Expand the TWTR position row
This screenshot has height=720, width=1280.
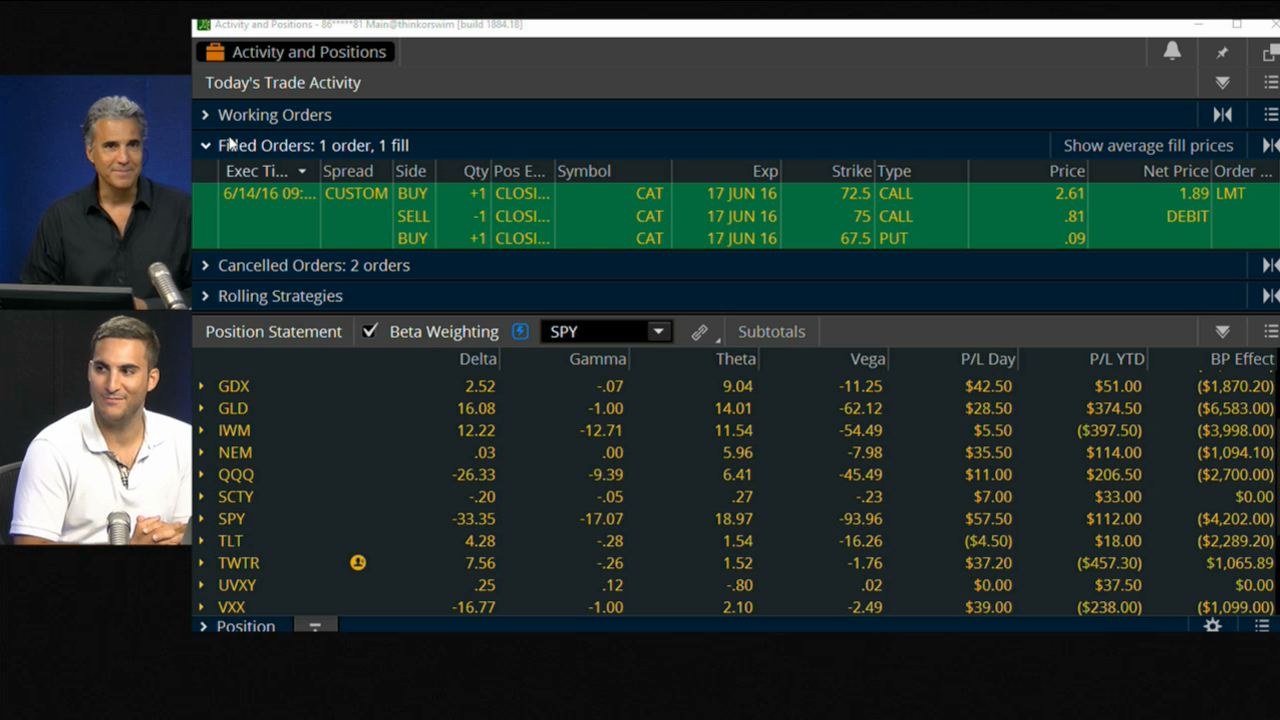[x=201, y=563]
